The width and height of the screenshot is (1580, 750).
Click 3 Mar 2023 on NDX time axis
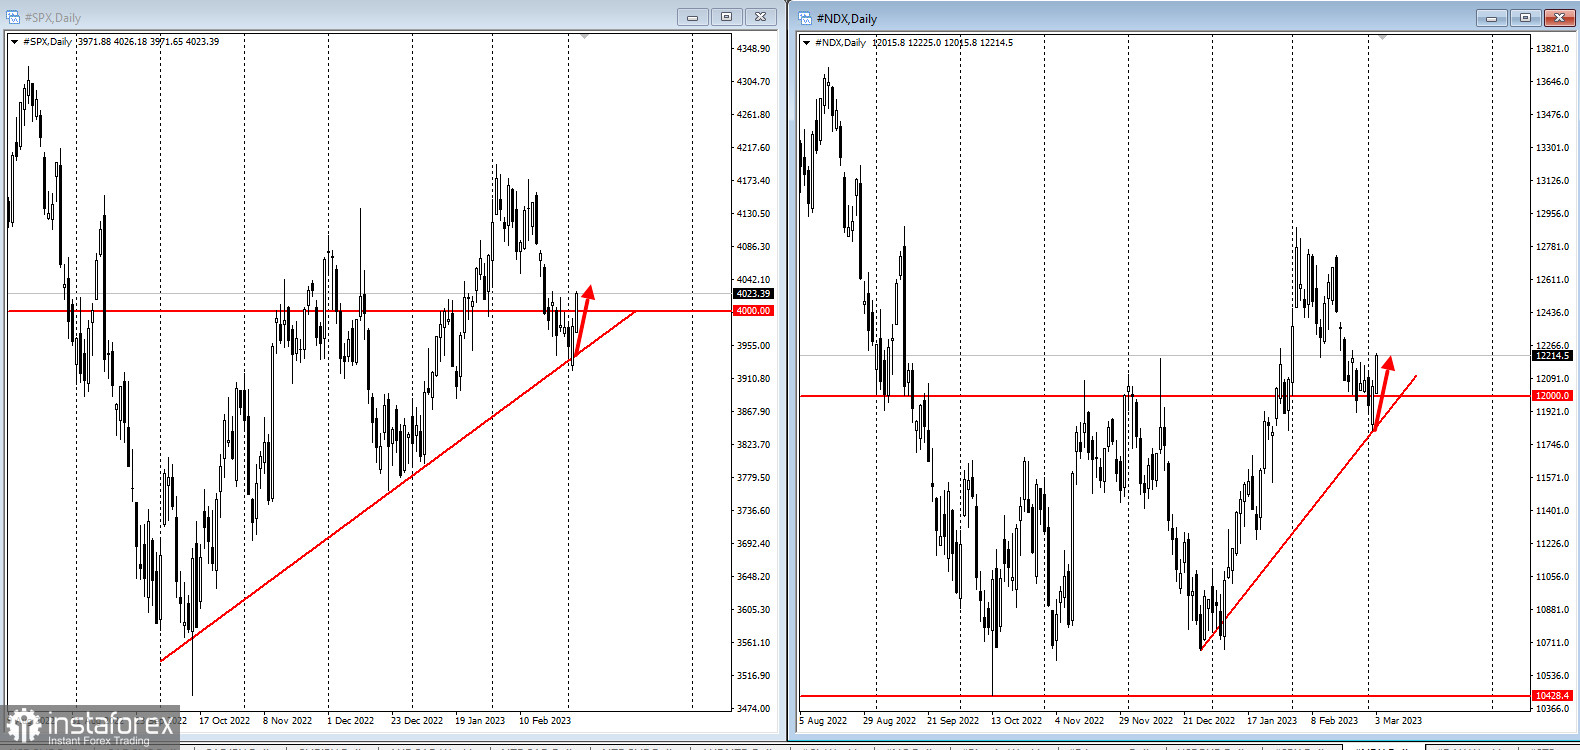click(x=1398, y=721)
